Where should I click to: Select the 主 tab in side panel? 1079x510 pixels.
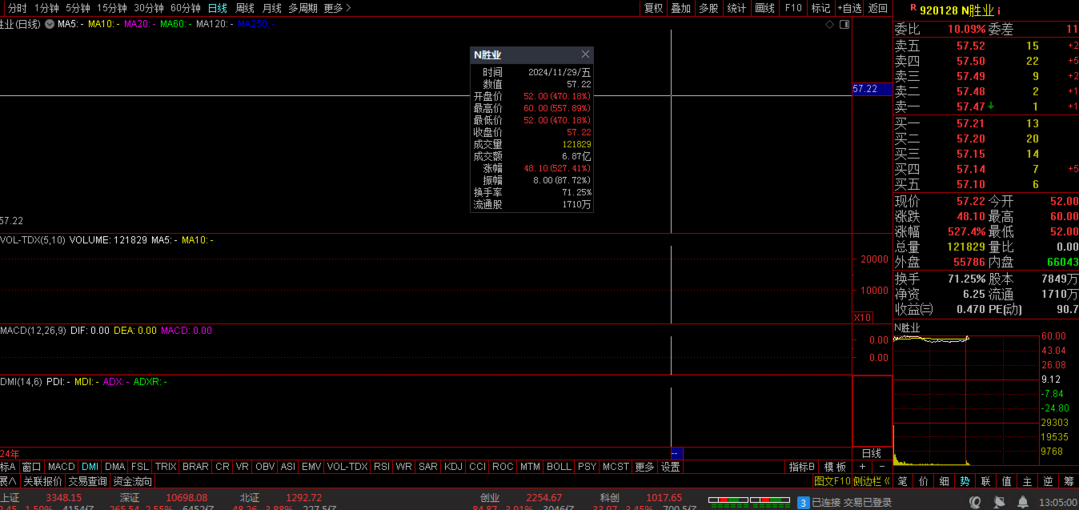(x=1027, y=480)
